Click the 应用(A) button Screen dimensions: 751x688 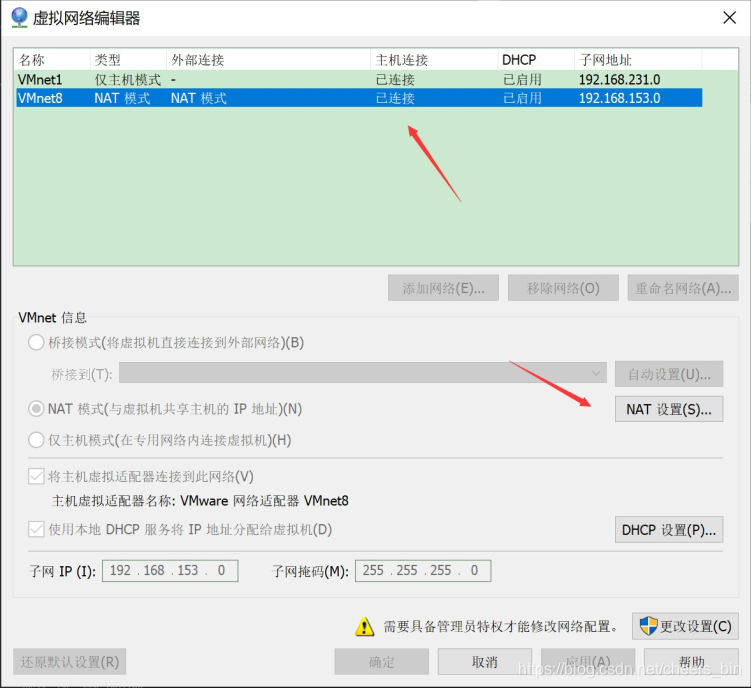(x=588, y=662)
